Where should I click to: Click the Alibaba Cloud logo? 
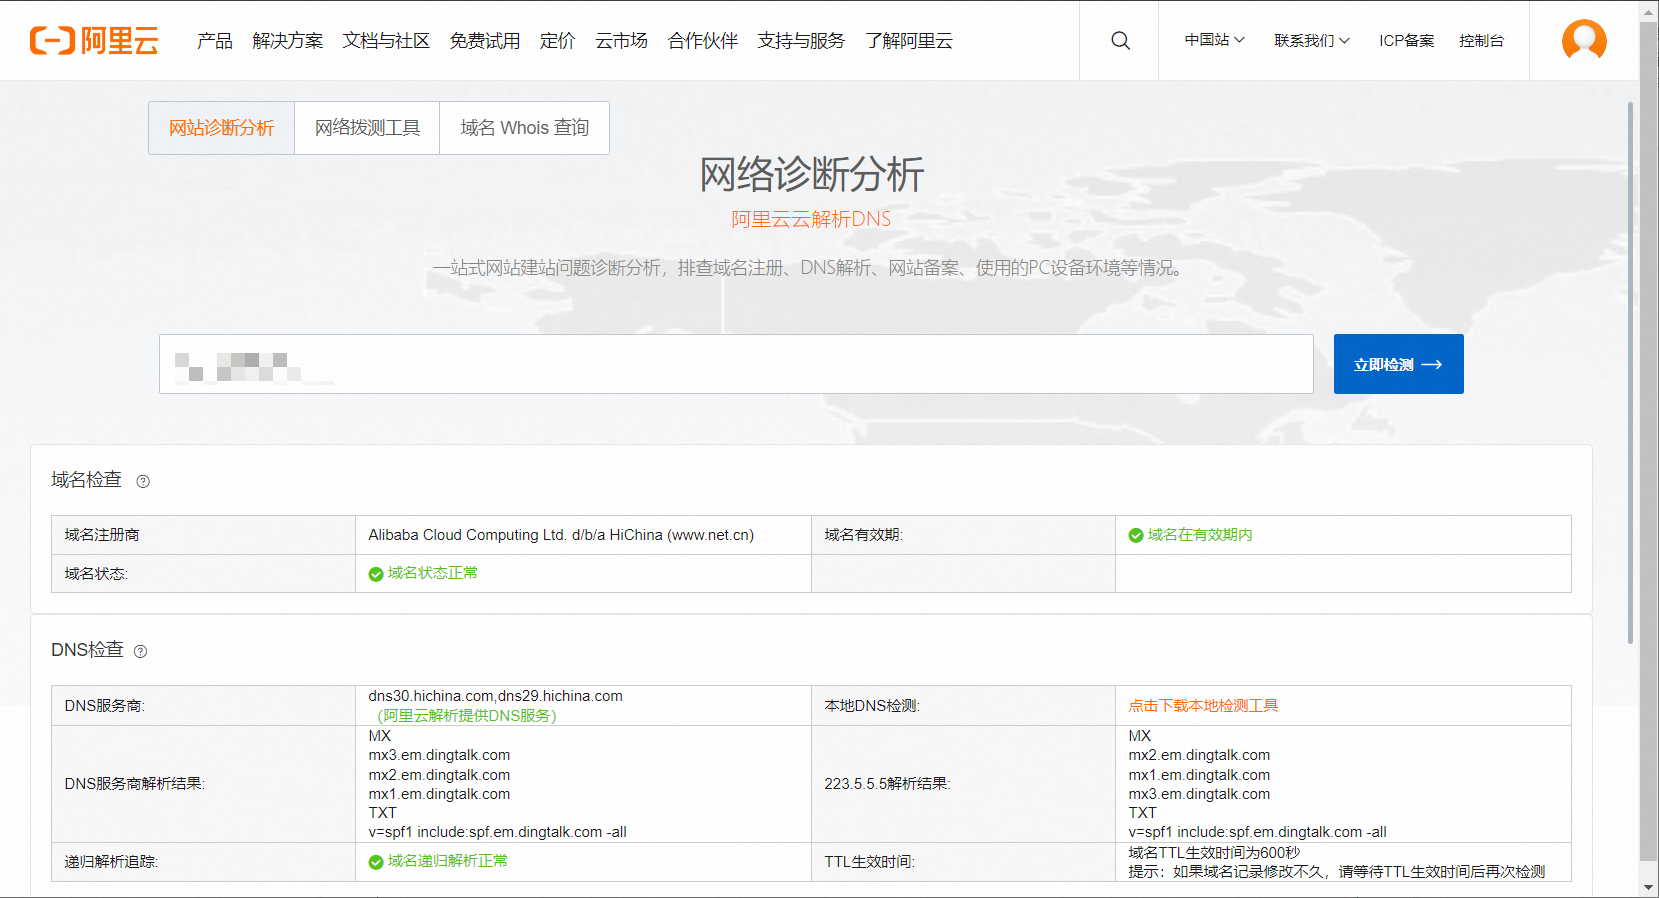click(x=94, y=40)
